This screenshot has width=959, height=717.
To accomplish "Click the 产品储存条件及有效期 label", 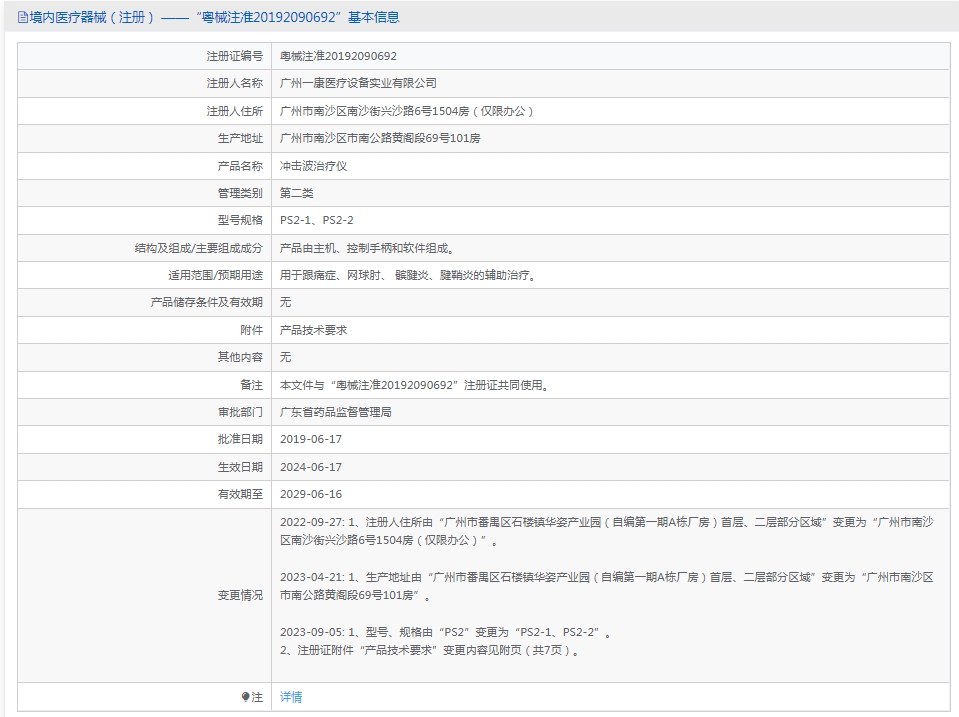I will coord(207,302).
